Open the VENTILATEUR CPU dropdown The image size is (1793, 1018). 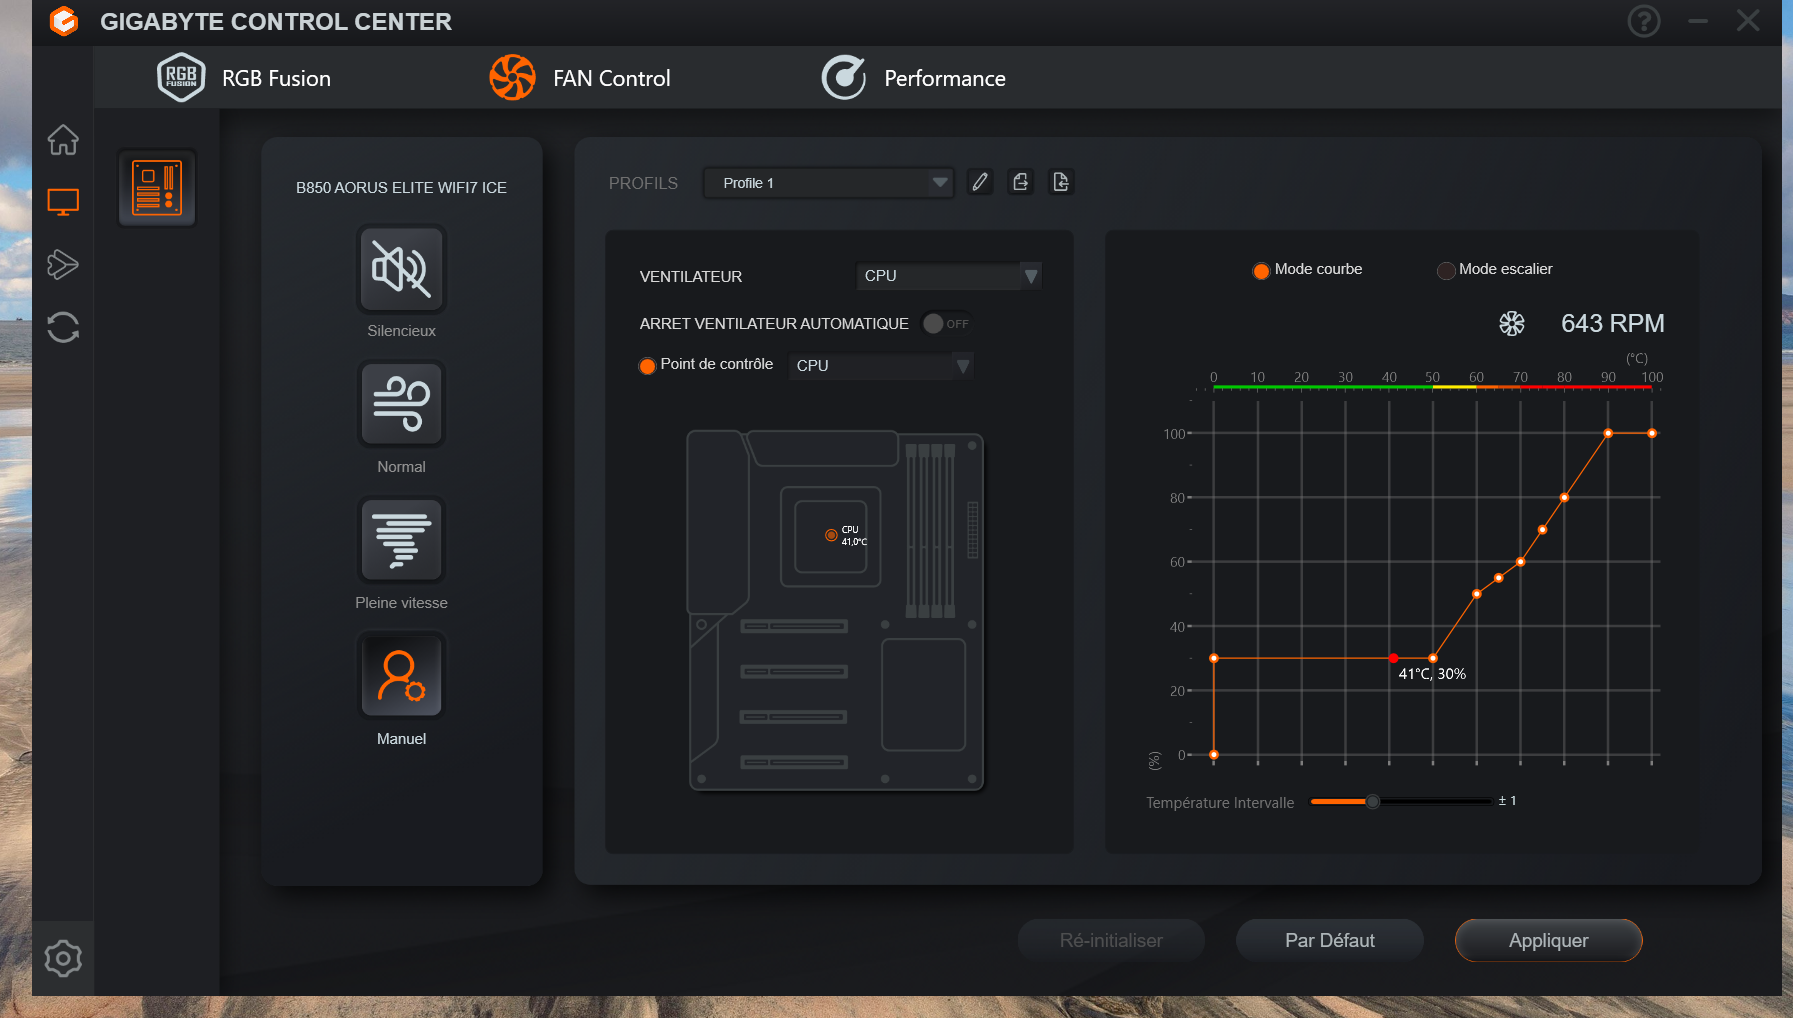(x=948, y=276)
